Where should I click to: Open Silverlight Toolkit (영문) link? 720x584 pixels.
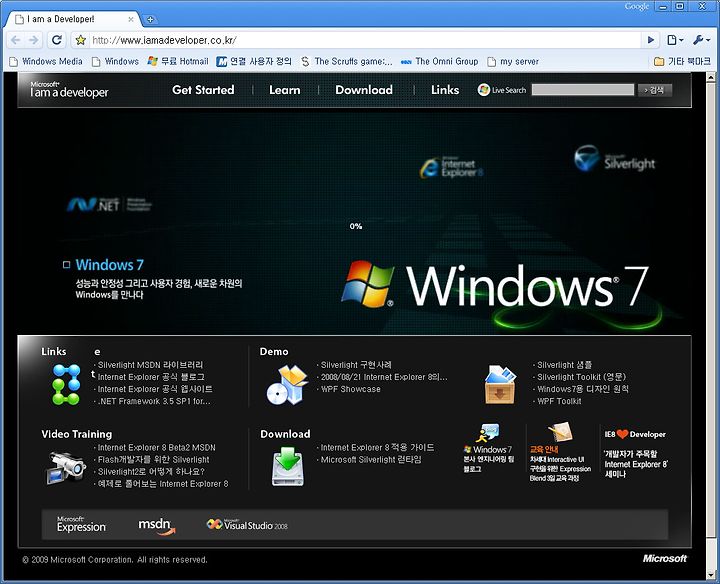coord(581,377)
